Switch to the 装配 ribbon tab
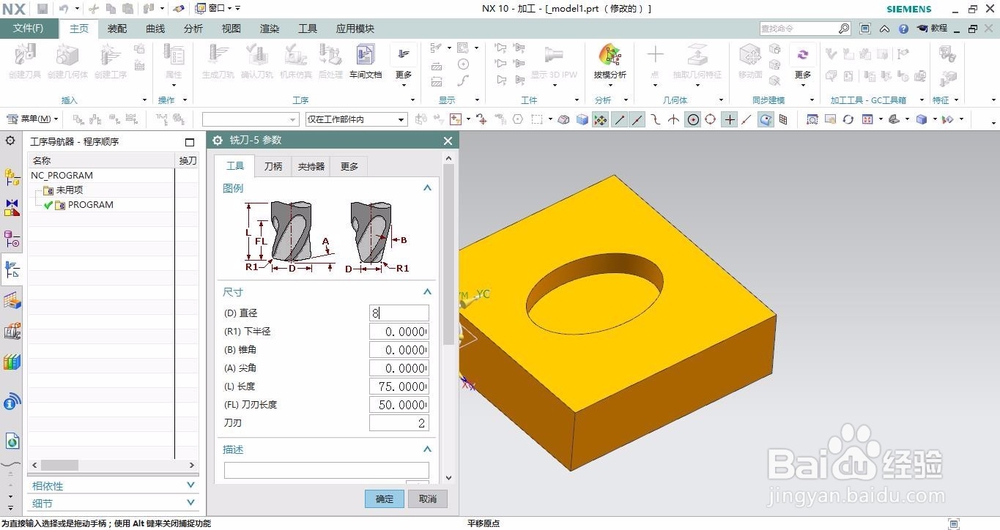This screenshot has height=530, width=1000. pyautogui.click(x=117, y=29)
